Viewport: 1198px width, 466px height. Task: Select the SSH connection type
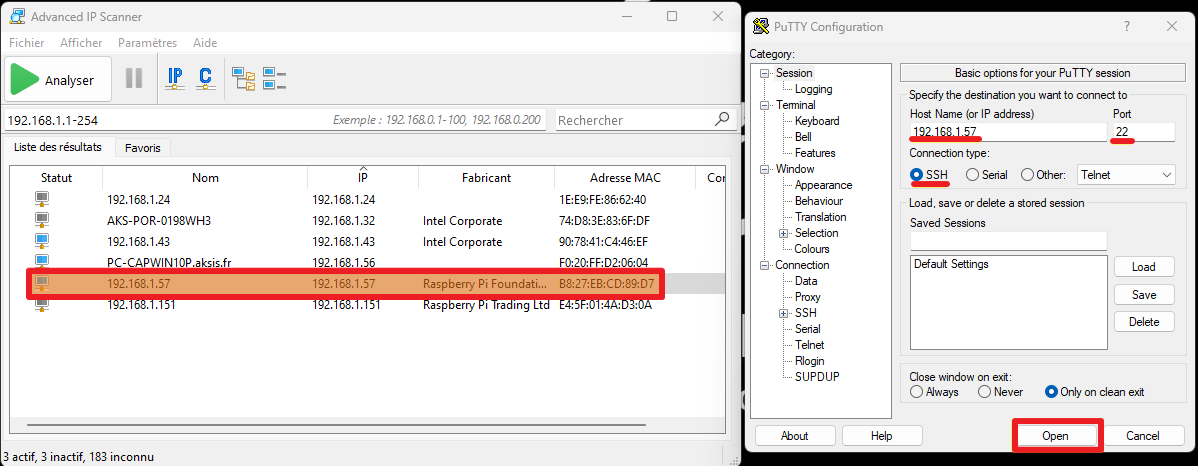pos(928,175)
